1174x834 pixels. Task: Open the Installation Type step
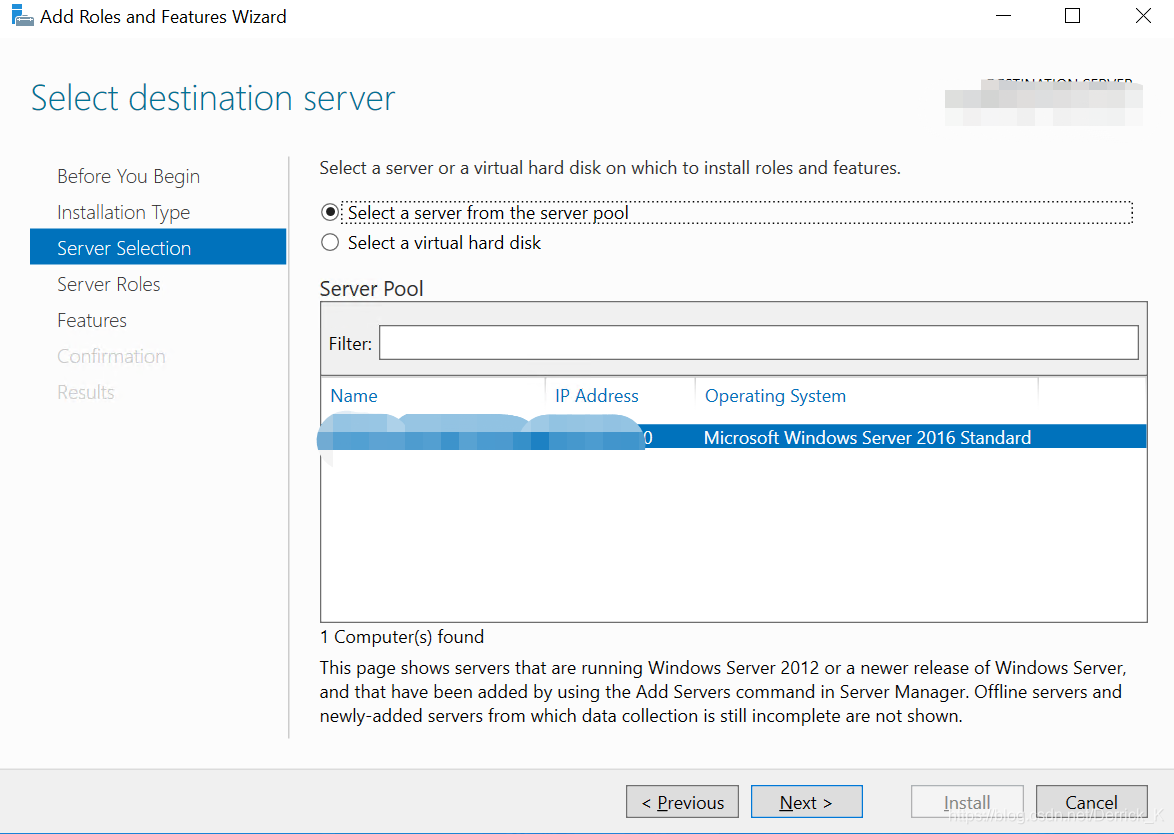(124, 213)
